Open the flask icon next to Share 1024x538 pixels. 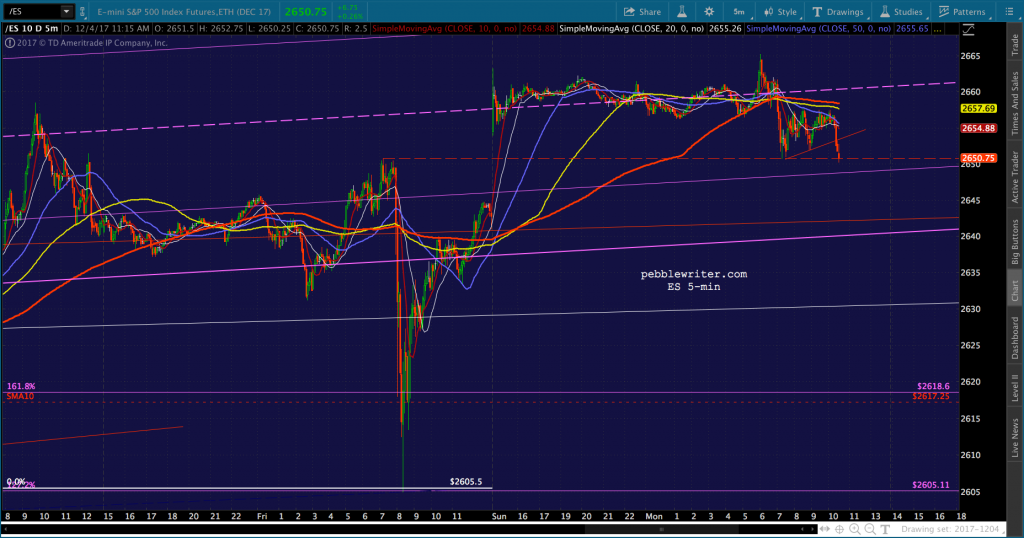pos(682,12)
